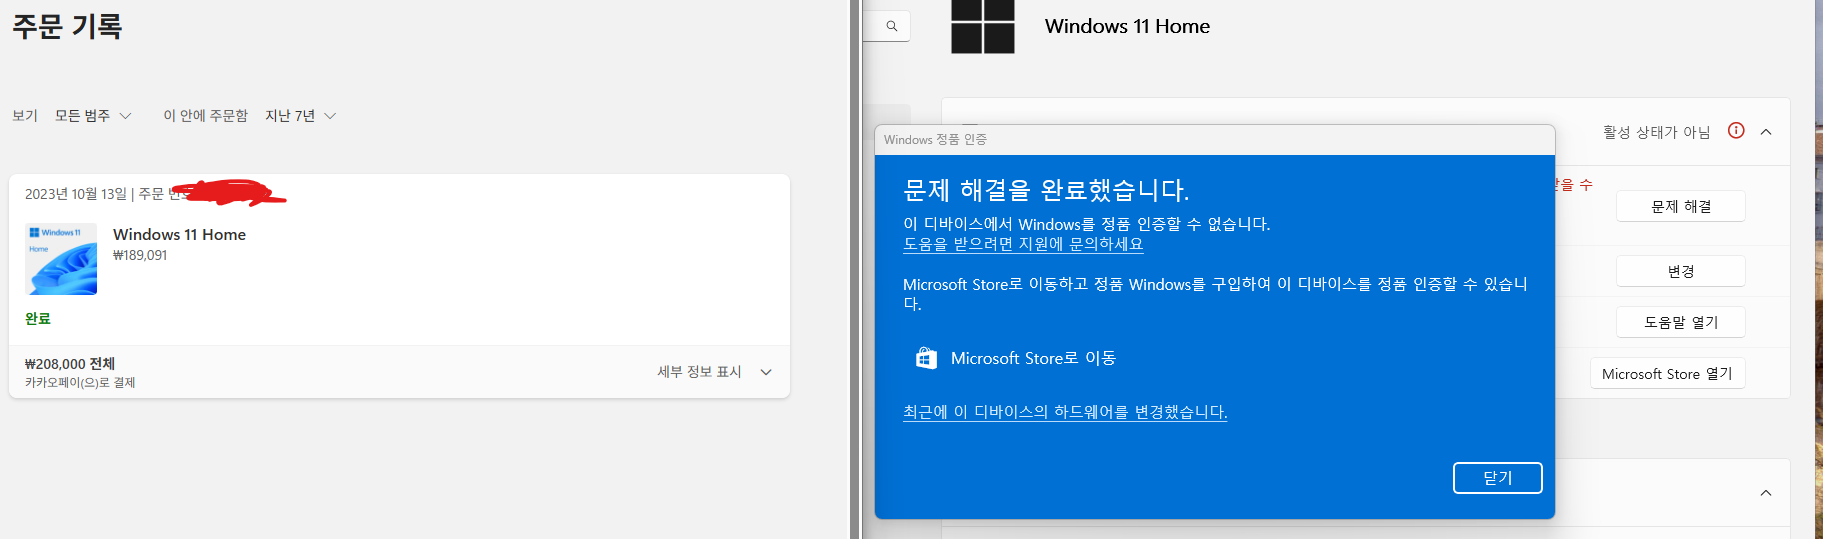Open the 지원에 문의하세요 support link

coord(1023,244)
